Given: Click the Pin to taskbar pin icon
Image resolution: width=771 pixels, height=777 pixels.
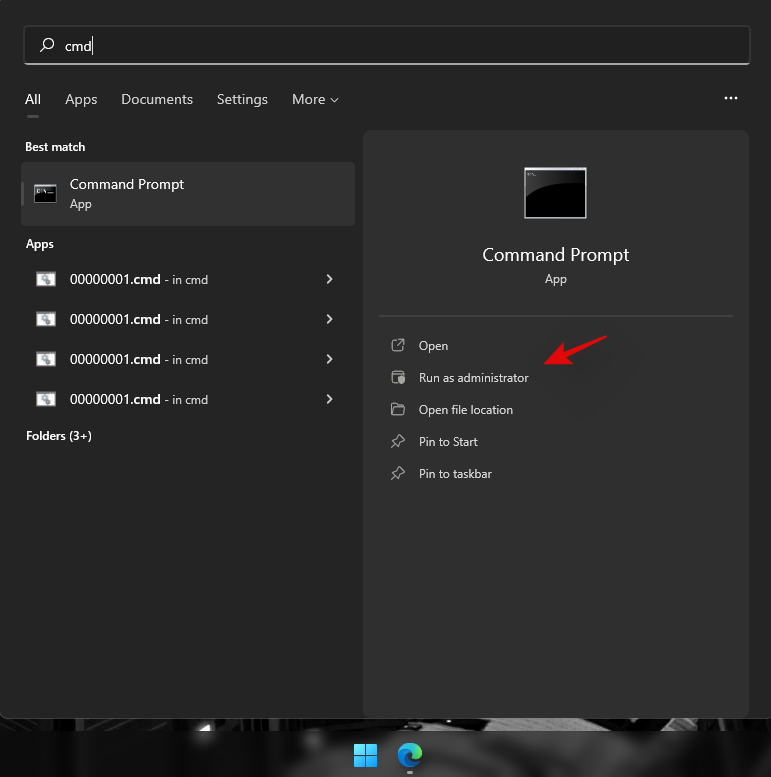Looking at the screenshot, I should point(398,474).
